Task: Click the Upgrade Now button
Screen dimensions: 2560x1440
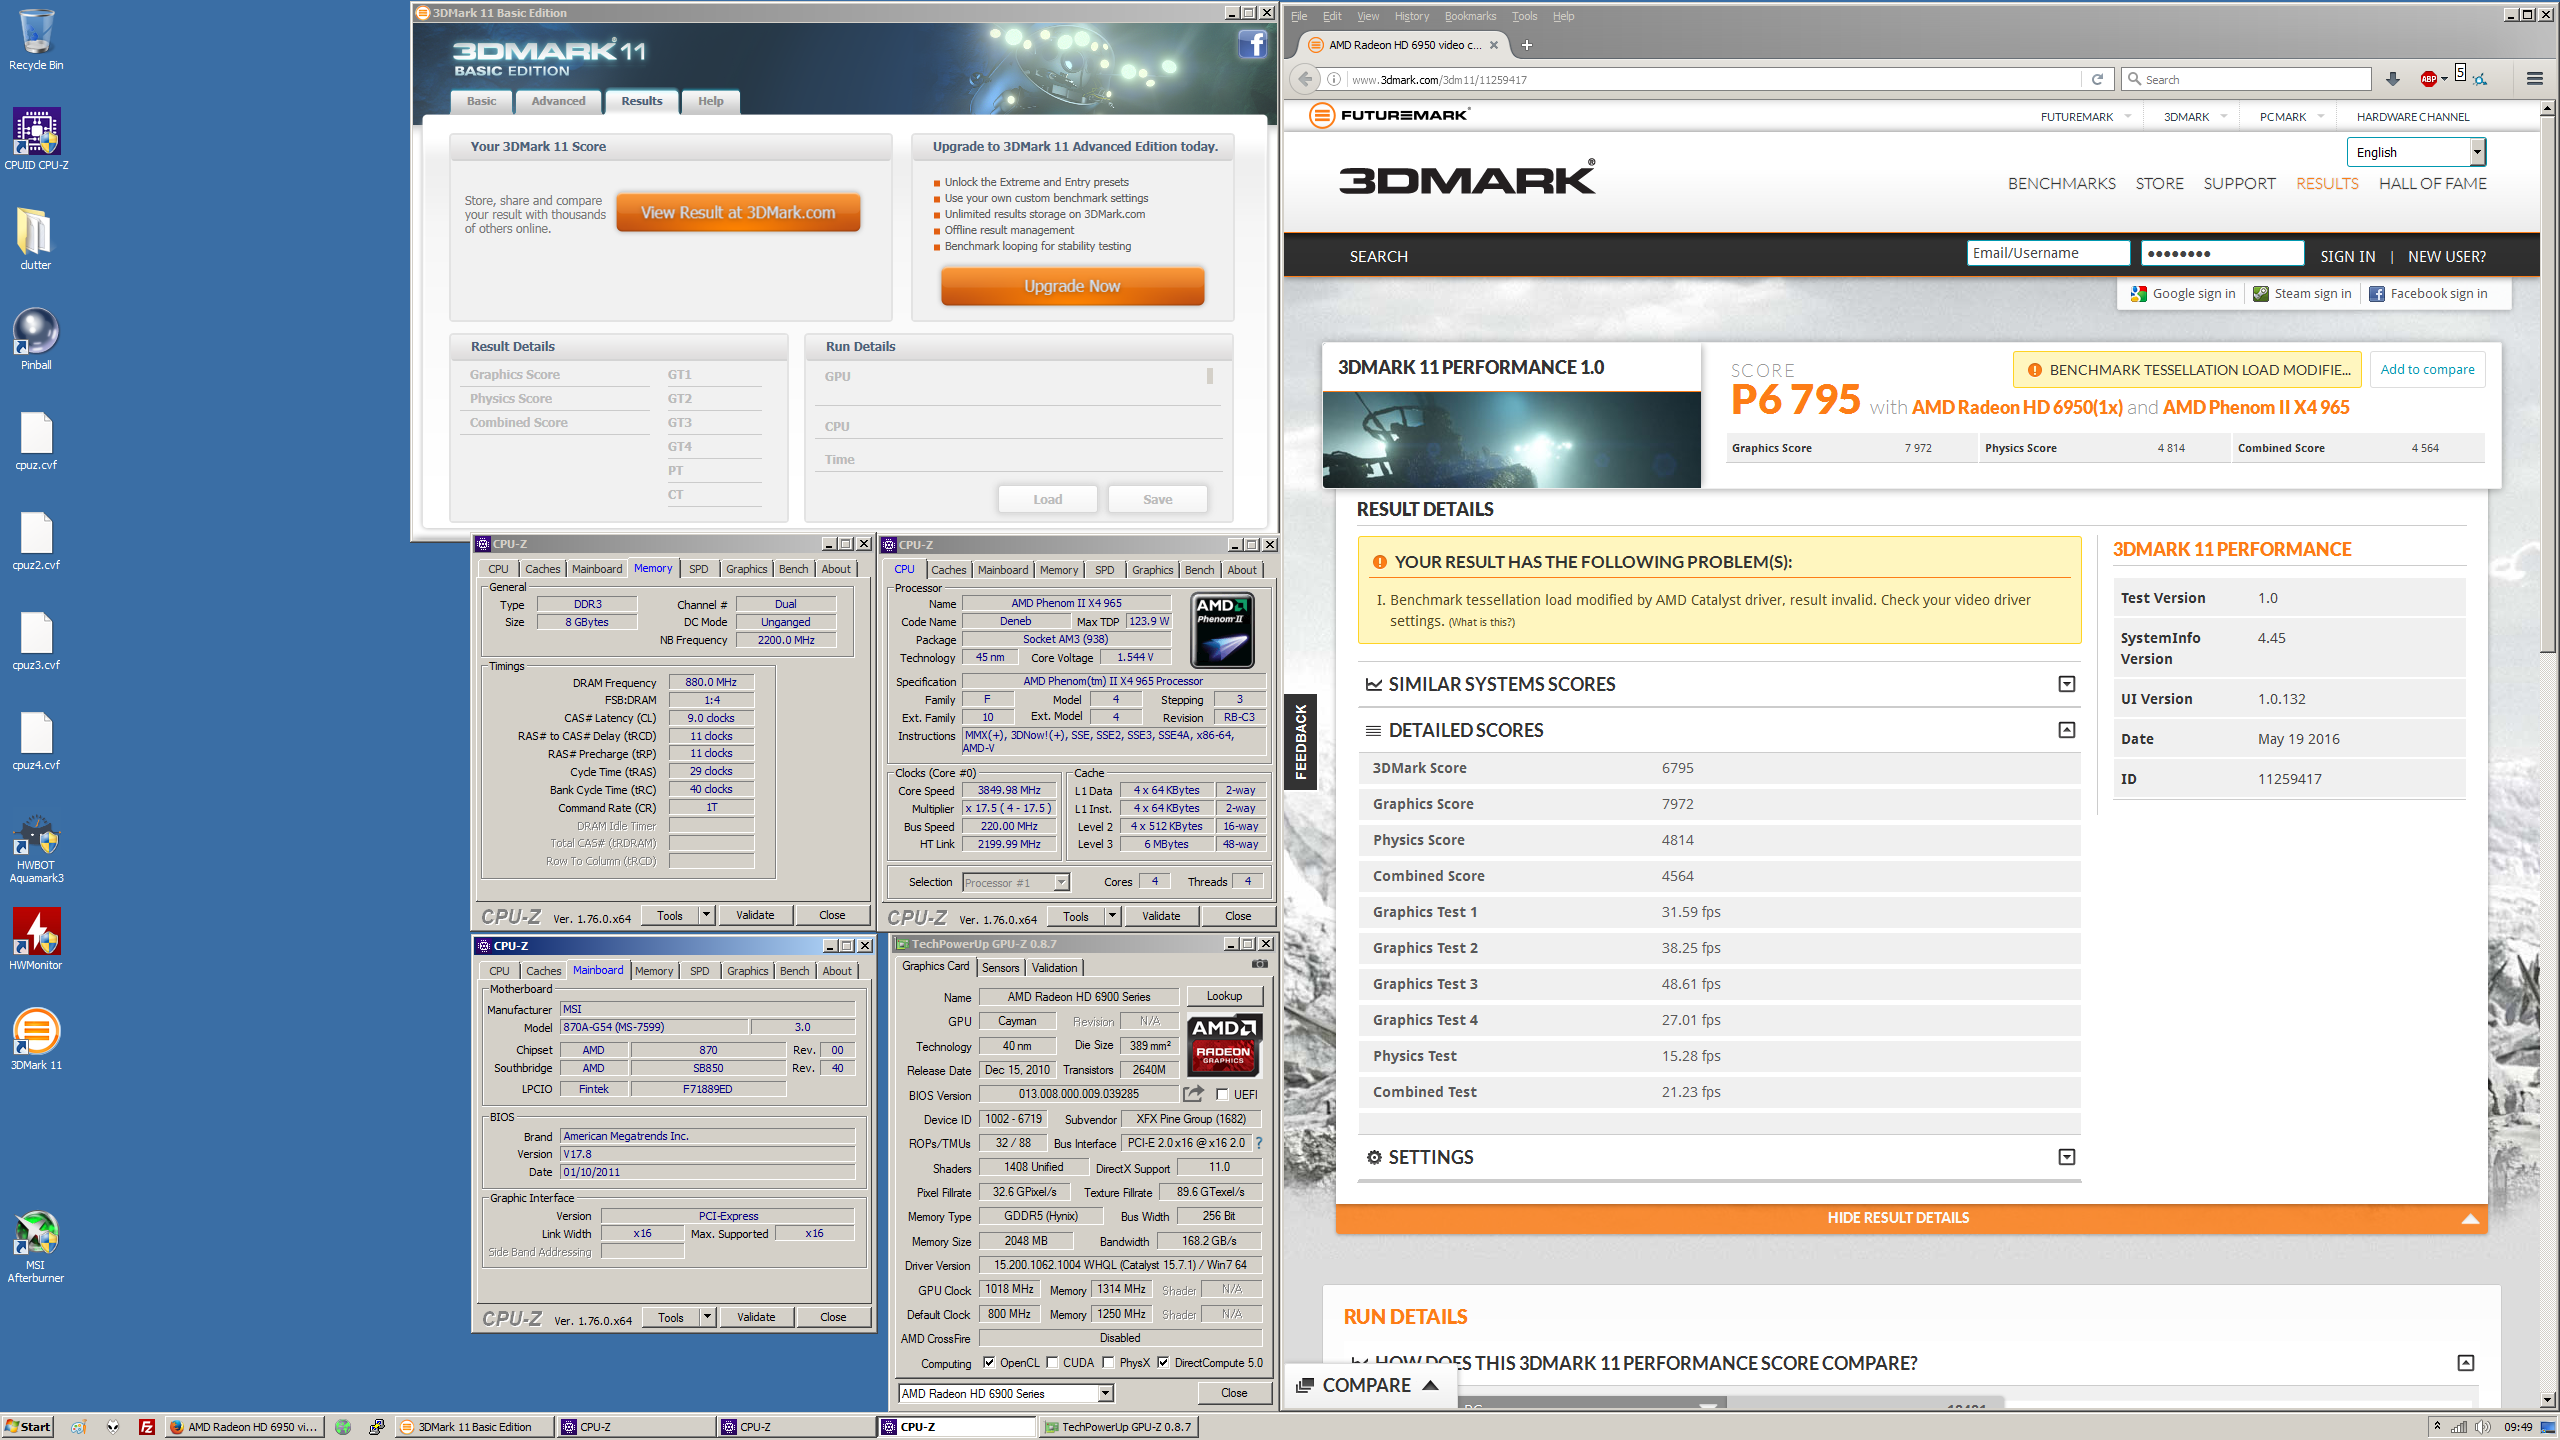Action: tap(1072, 286)
